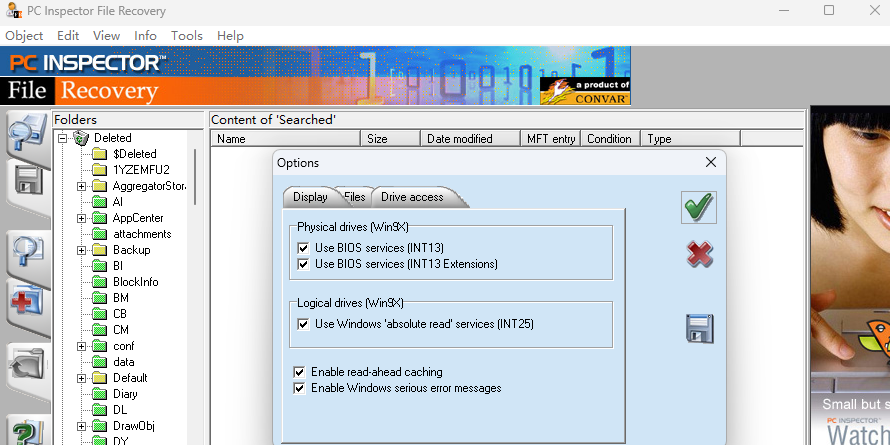Sort by Type column header
The height and width of the screenshot is (445, 890).
coord(690,138)
